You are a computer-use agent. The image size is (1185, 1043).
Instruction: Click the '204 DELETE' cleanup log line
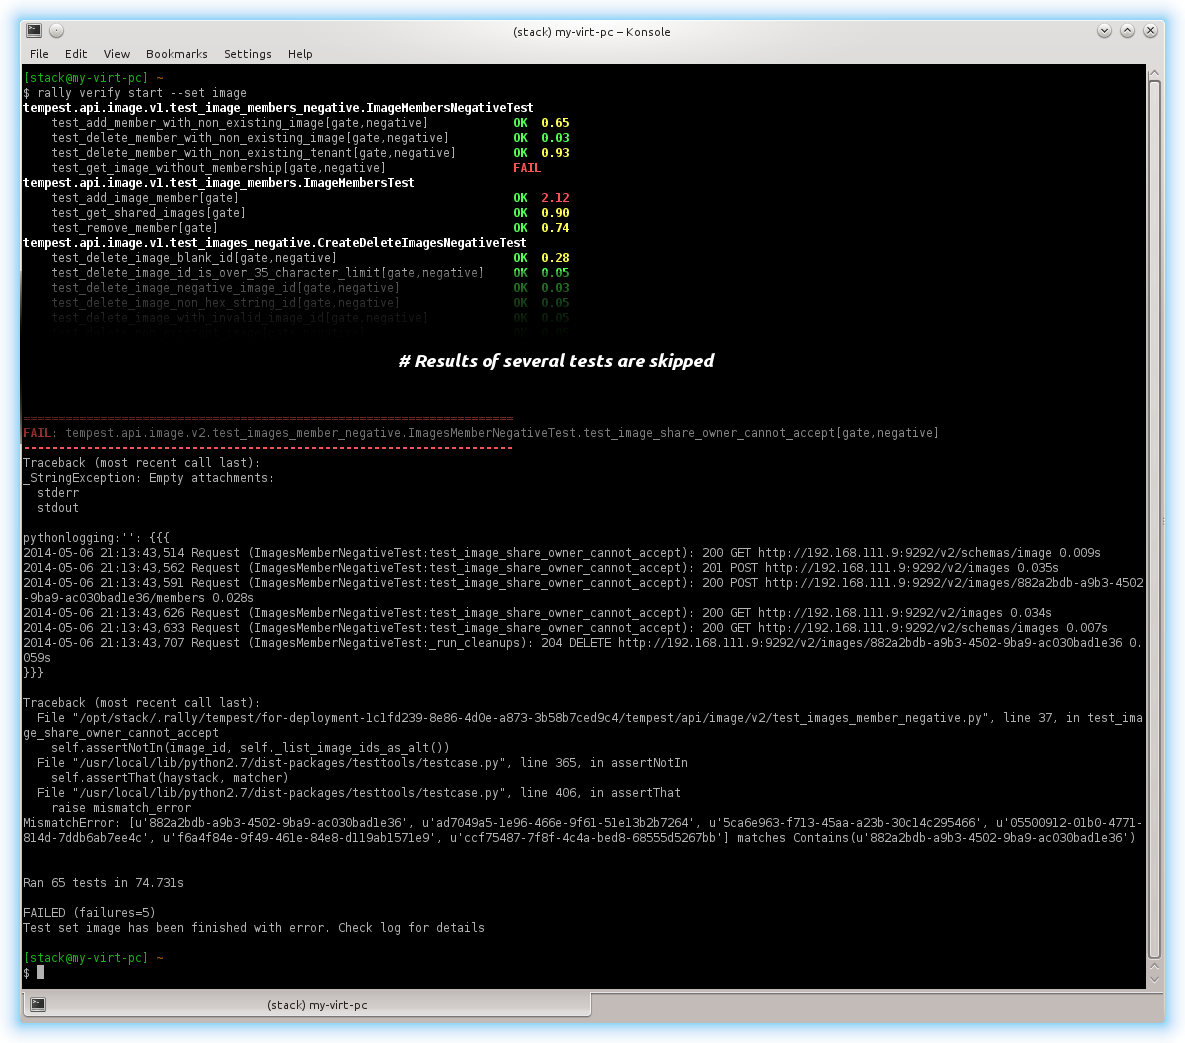[583, 650]
